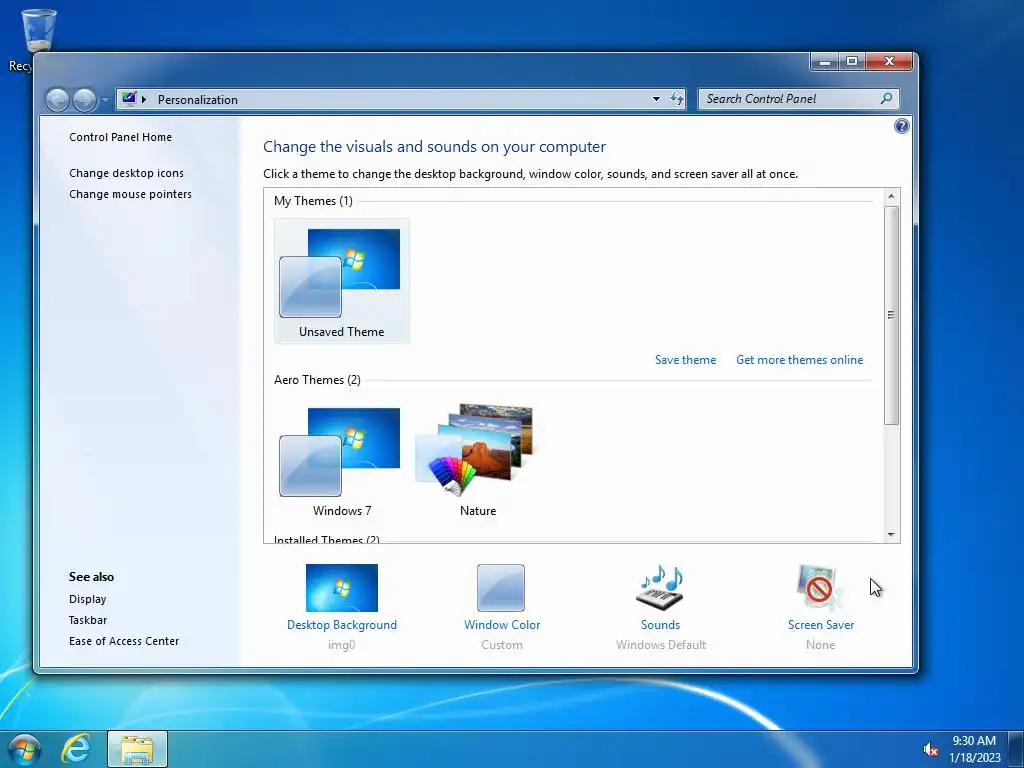Click the muted volume tray icon
1024x768 pixels.
[x=931, y=750]
